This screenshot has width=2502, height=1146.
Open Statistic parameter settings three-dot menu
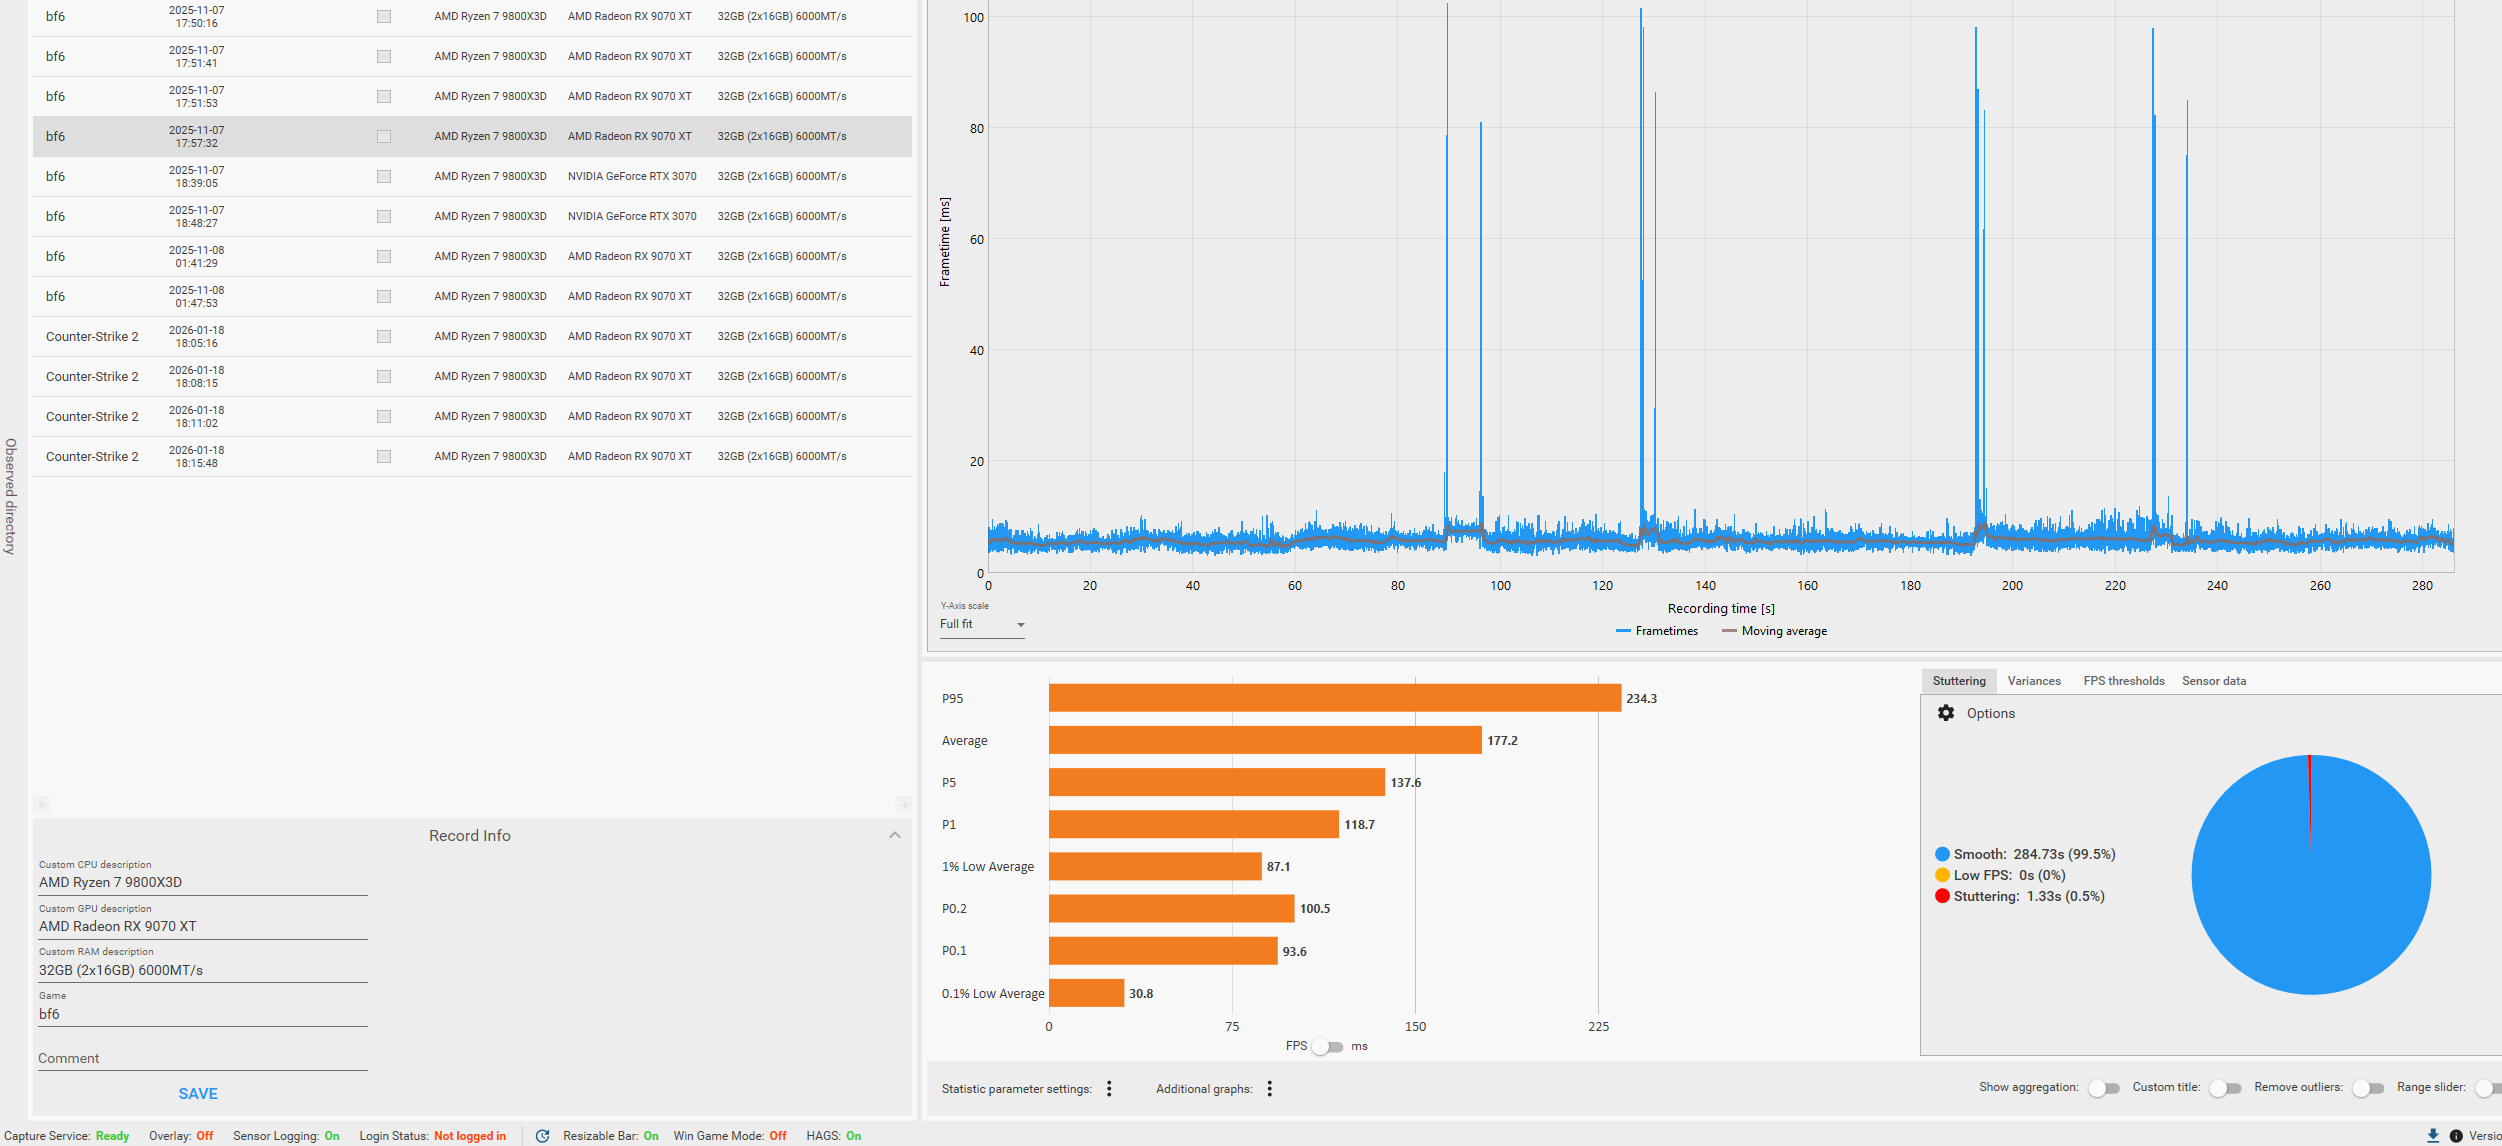click(1109, 1089)
